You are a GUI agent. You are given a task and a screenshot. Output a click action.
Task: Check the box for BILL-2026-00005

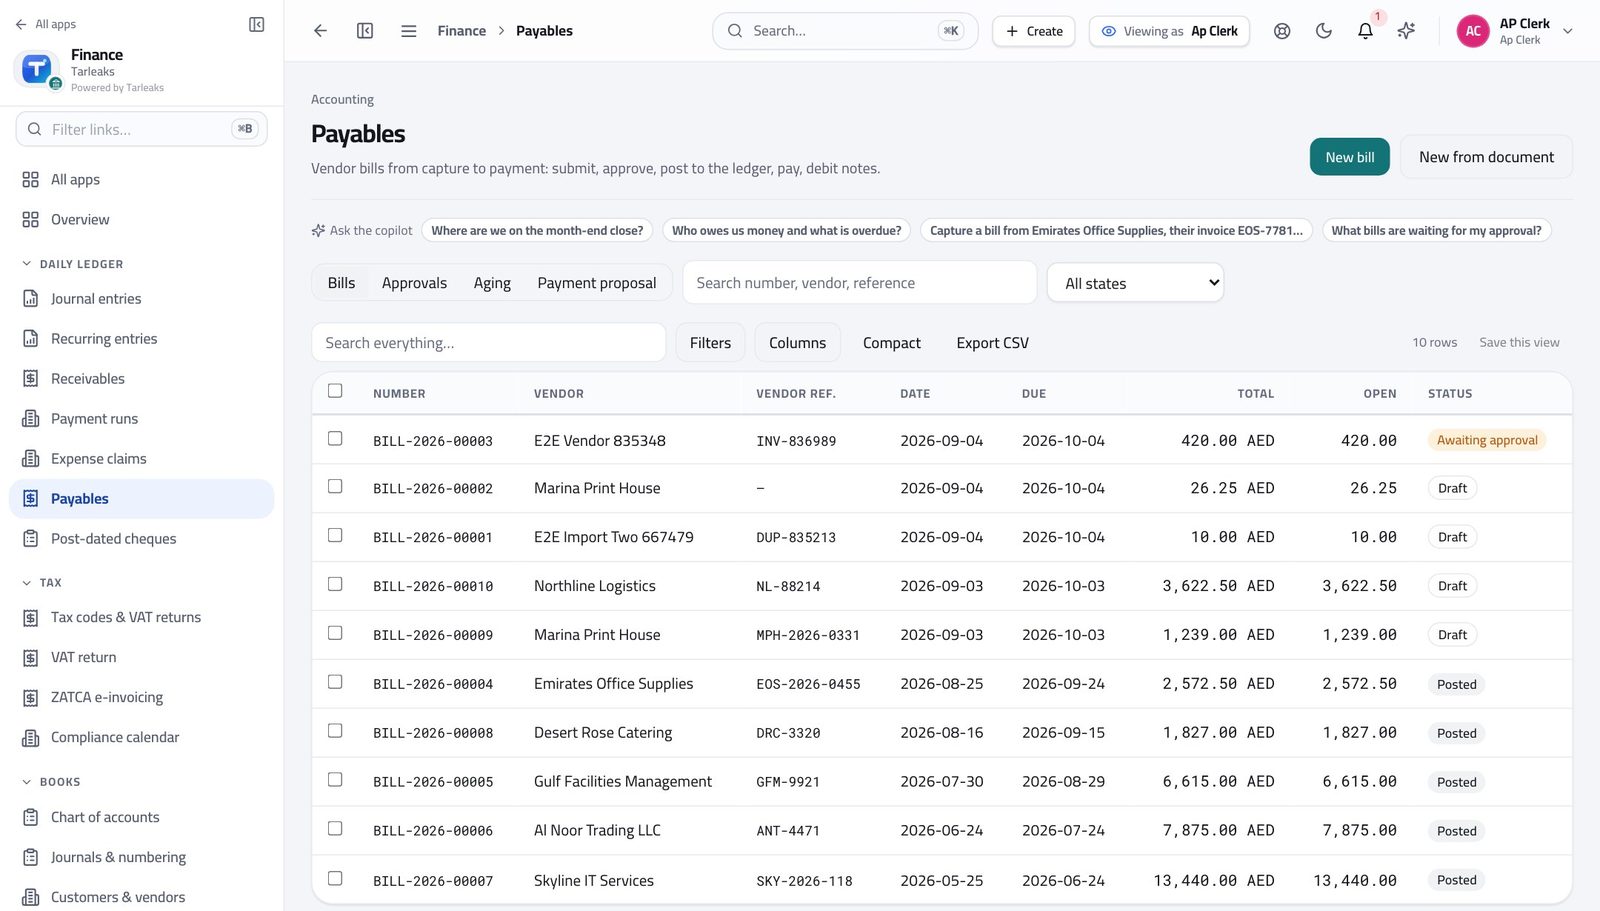tap(335, 780)
